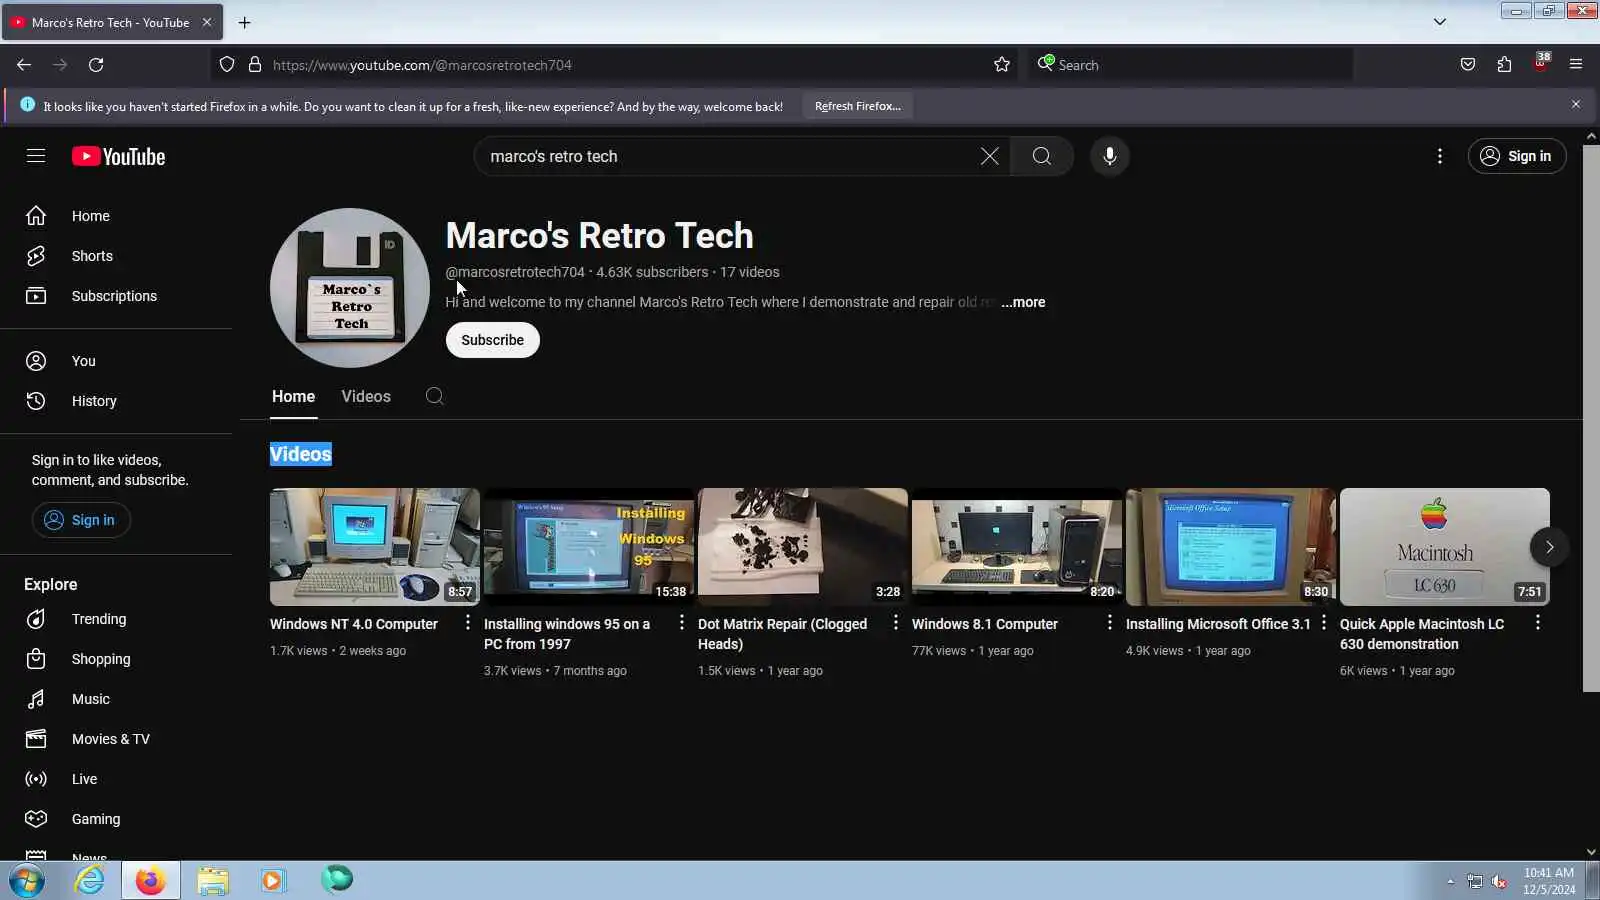Open Subscriptions in the sidebar

pos(116,296)
